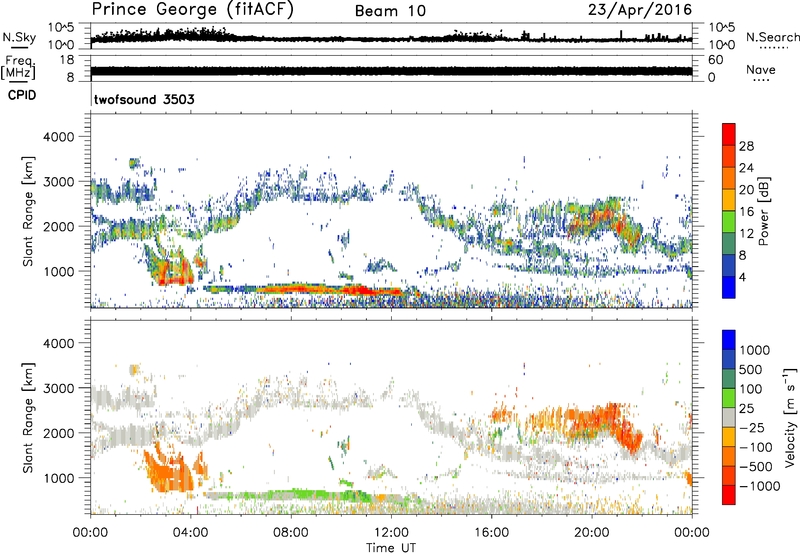Click the sky noise plot strip

[391, 36]
